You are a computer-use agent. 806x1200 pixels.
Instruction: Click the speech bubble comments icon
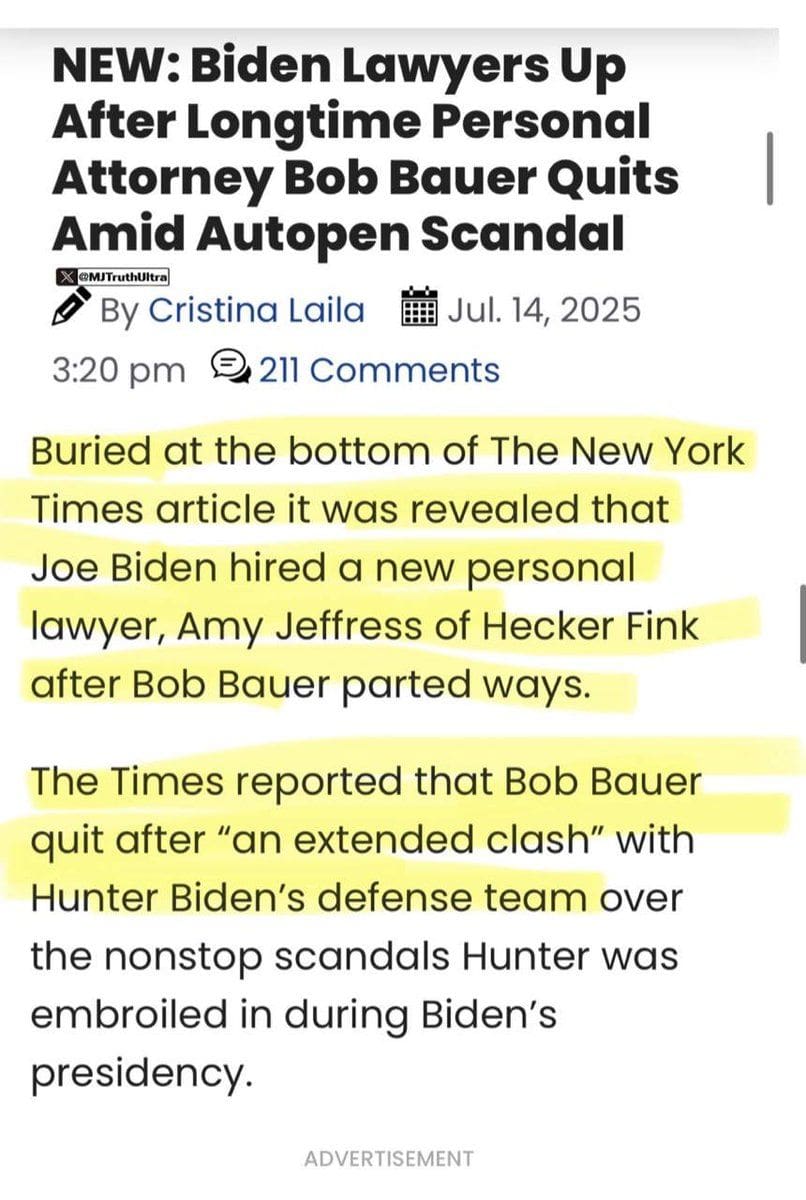[x=231, y=369]
